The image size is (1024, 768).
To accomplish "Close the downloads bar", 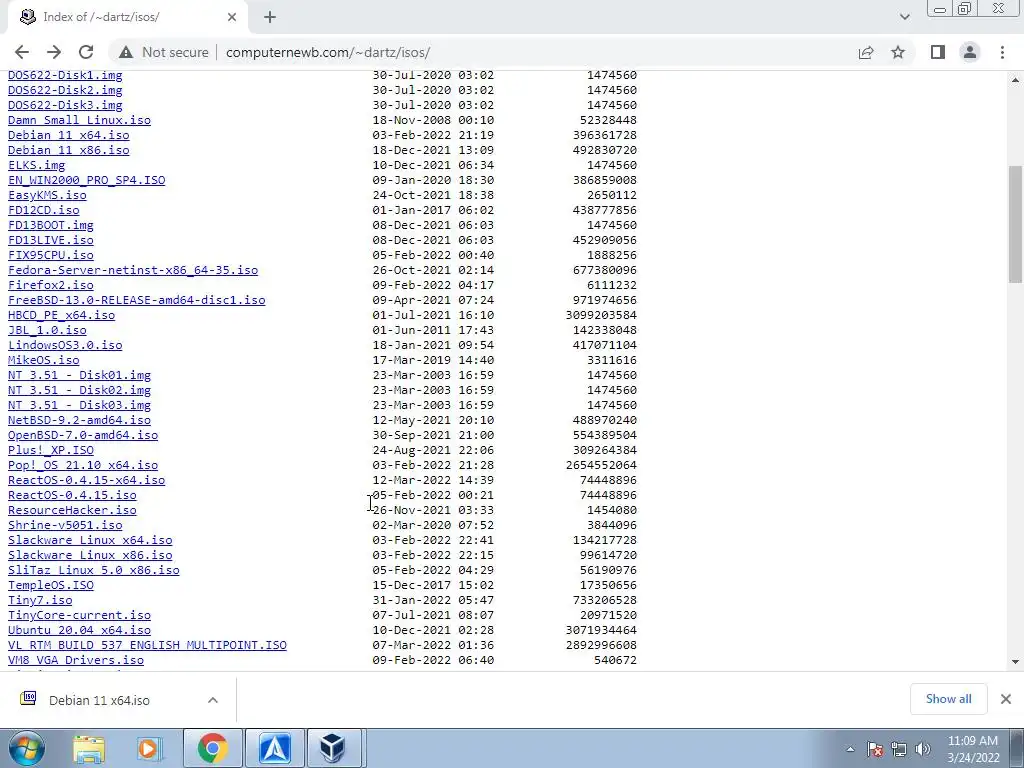I will (x=1006, y=699).
